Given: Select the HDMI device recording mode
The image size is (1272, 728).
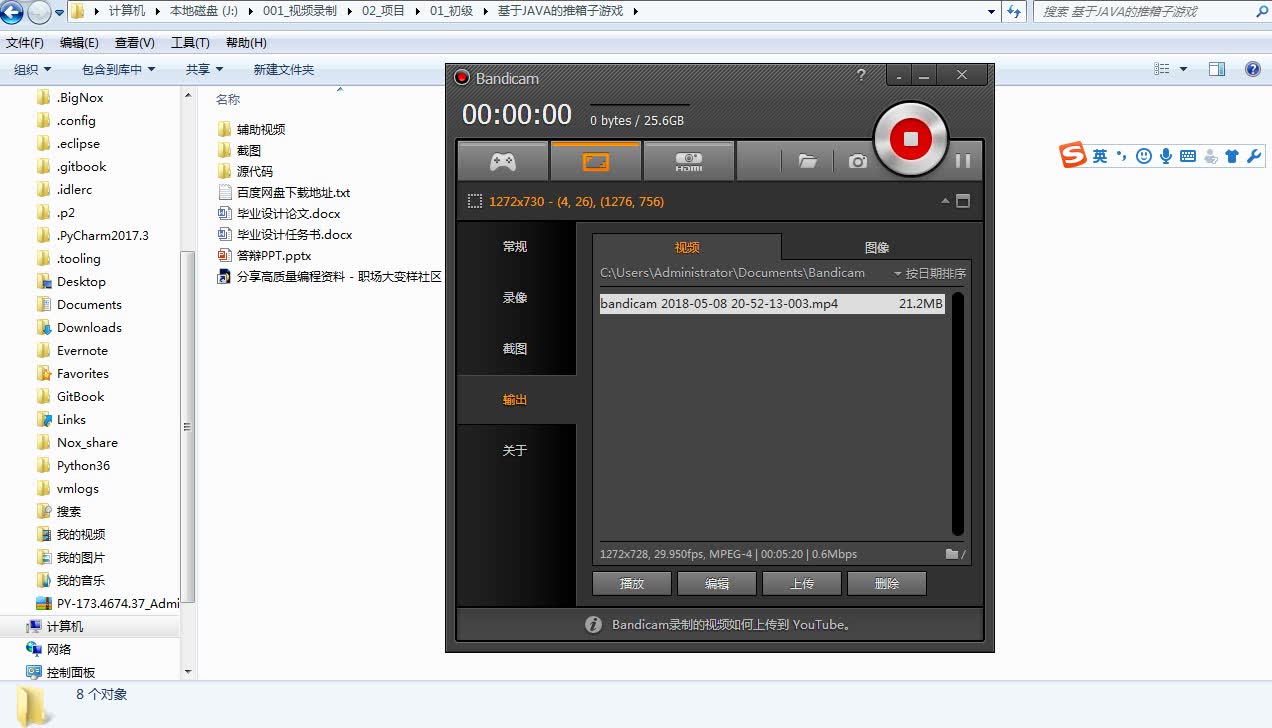Looking at the screenshot, I should [688, 160].
